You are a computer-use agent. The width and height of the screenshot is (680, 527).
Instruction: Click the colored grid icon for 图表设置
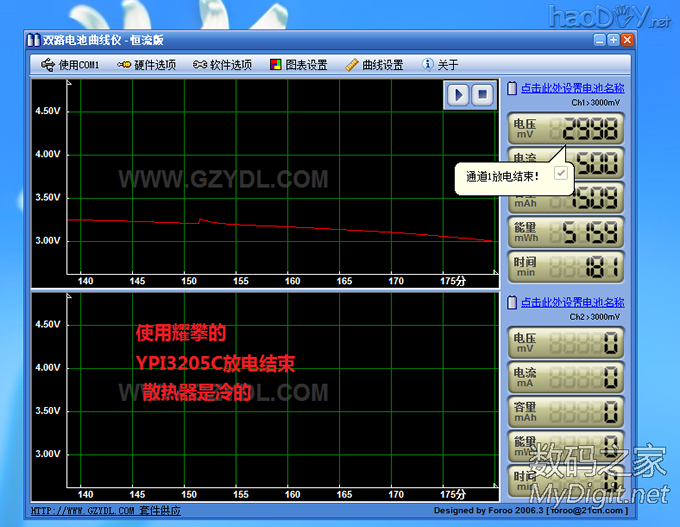coord(276,65)
